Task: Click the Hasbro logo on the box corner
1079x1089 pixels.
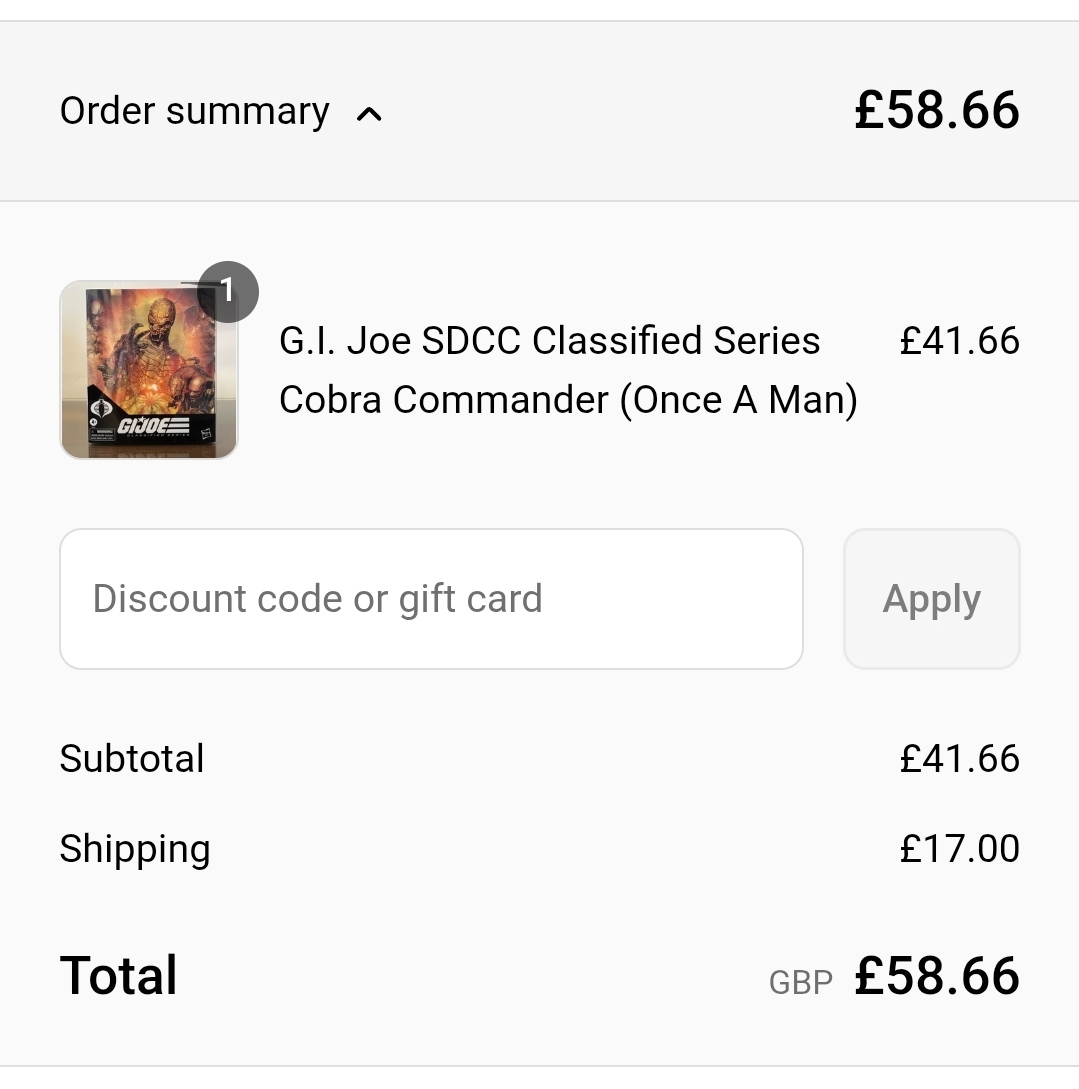Action: tap(207, 434)
